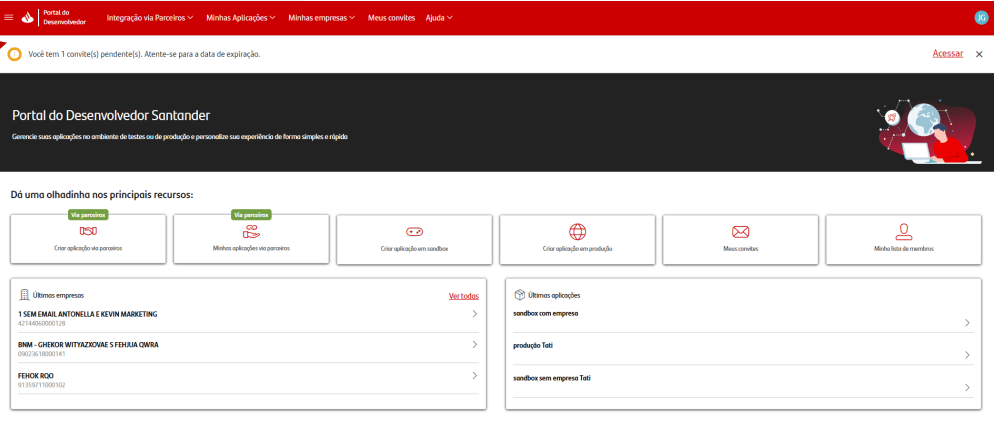Open the produção Tati application entry
Screen dimensions: 995x426
[741, 349]
